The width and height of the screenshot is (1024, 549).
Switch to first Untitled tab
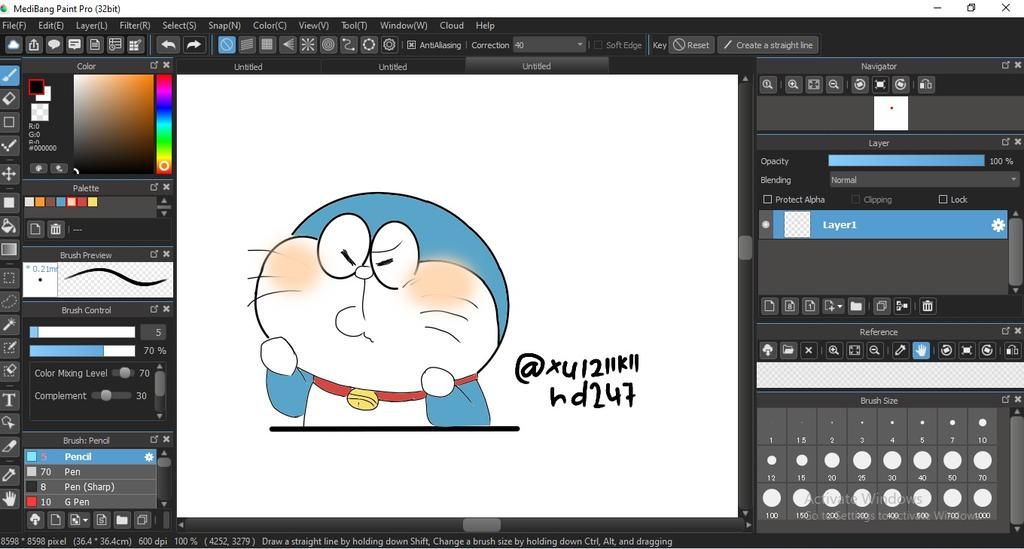coord(248,67)
